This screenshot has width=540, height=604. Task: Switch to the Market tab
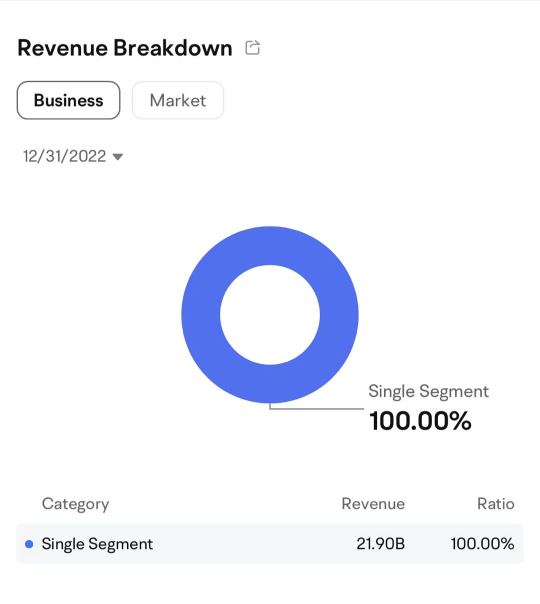click(x=178, y=100)
